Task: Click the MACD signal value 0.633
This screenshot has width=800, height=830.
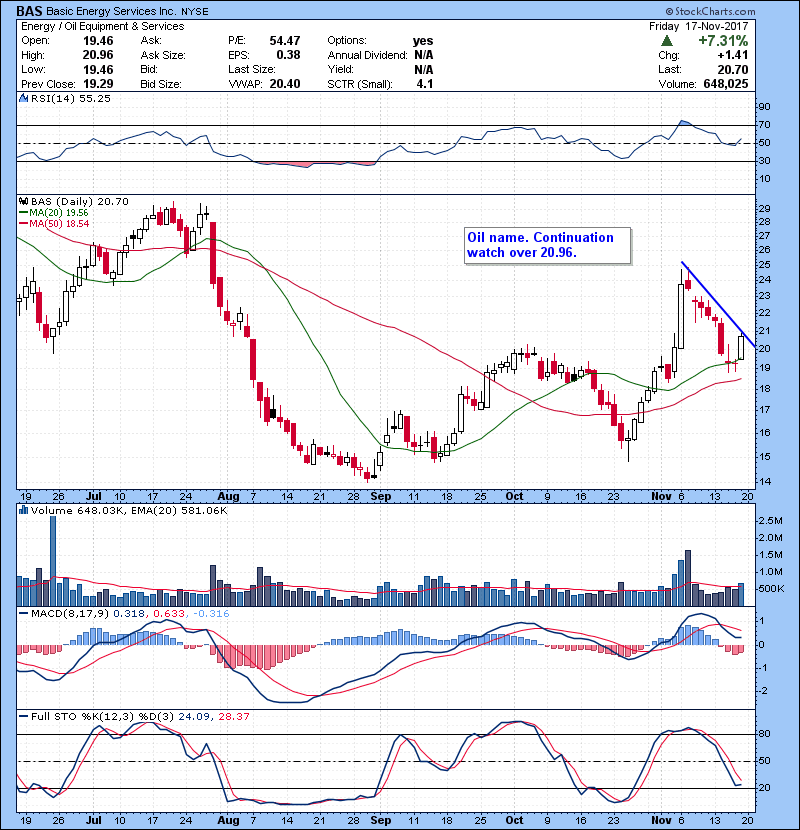Action: (x=169, y=614)
